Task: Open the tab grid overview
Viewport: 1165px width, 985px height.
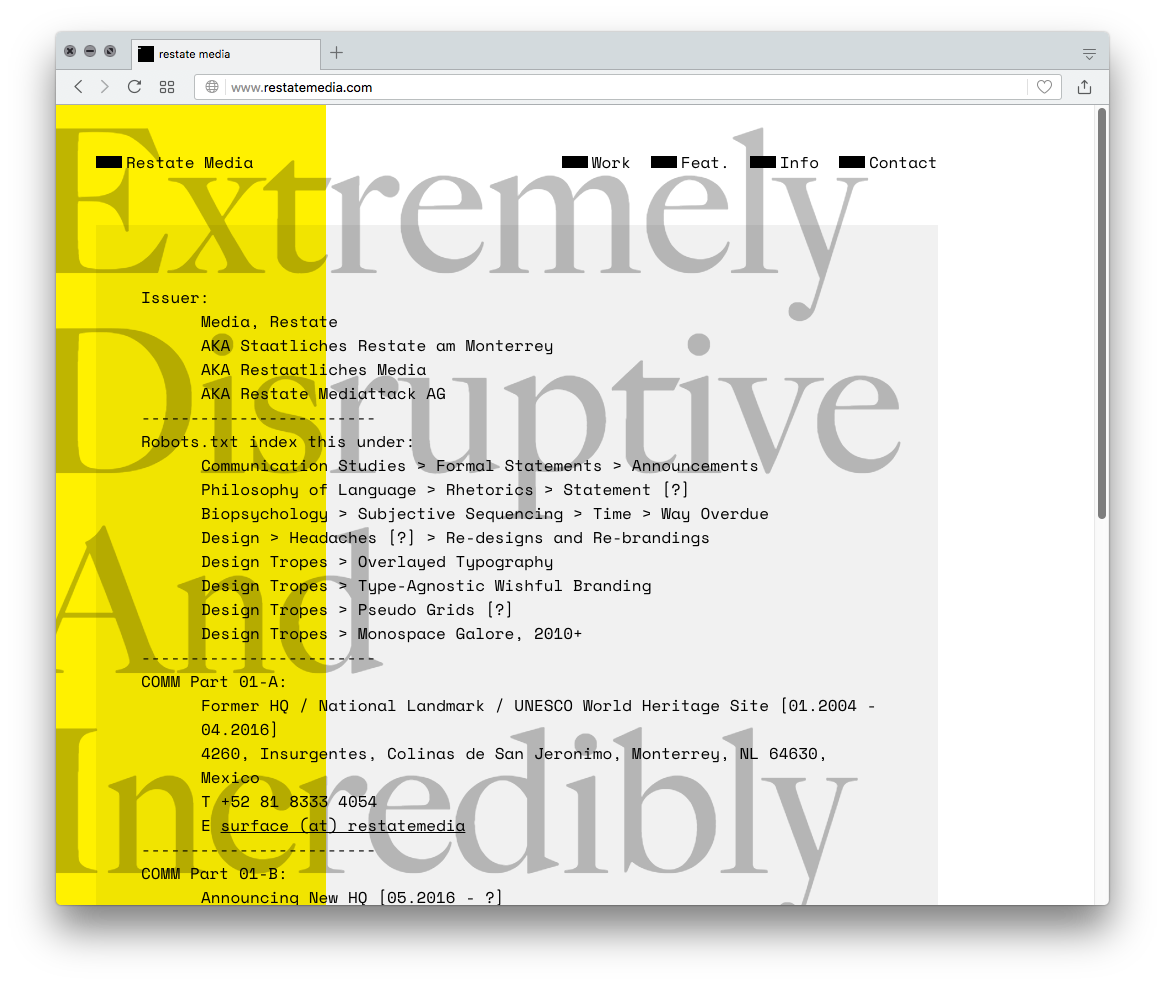Action: pos(167,87)
